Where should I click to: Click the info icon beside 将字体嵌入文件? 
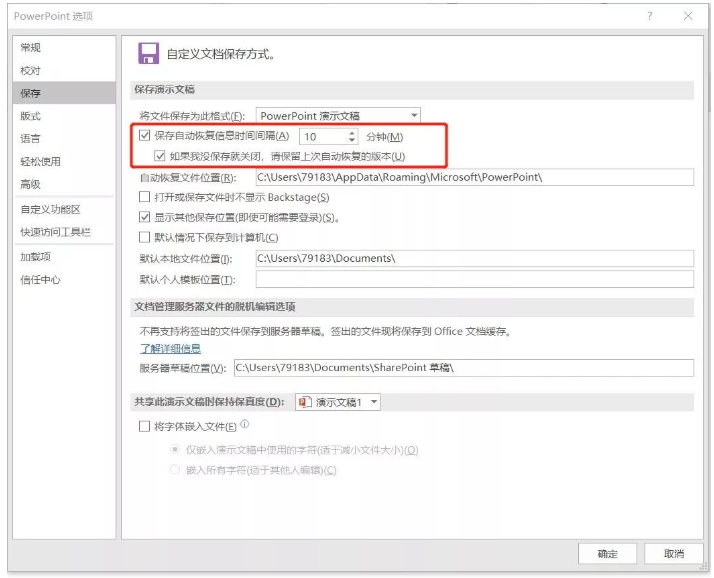pyautogui.click(x=245, y=424)
